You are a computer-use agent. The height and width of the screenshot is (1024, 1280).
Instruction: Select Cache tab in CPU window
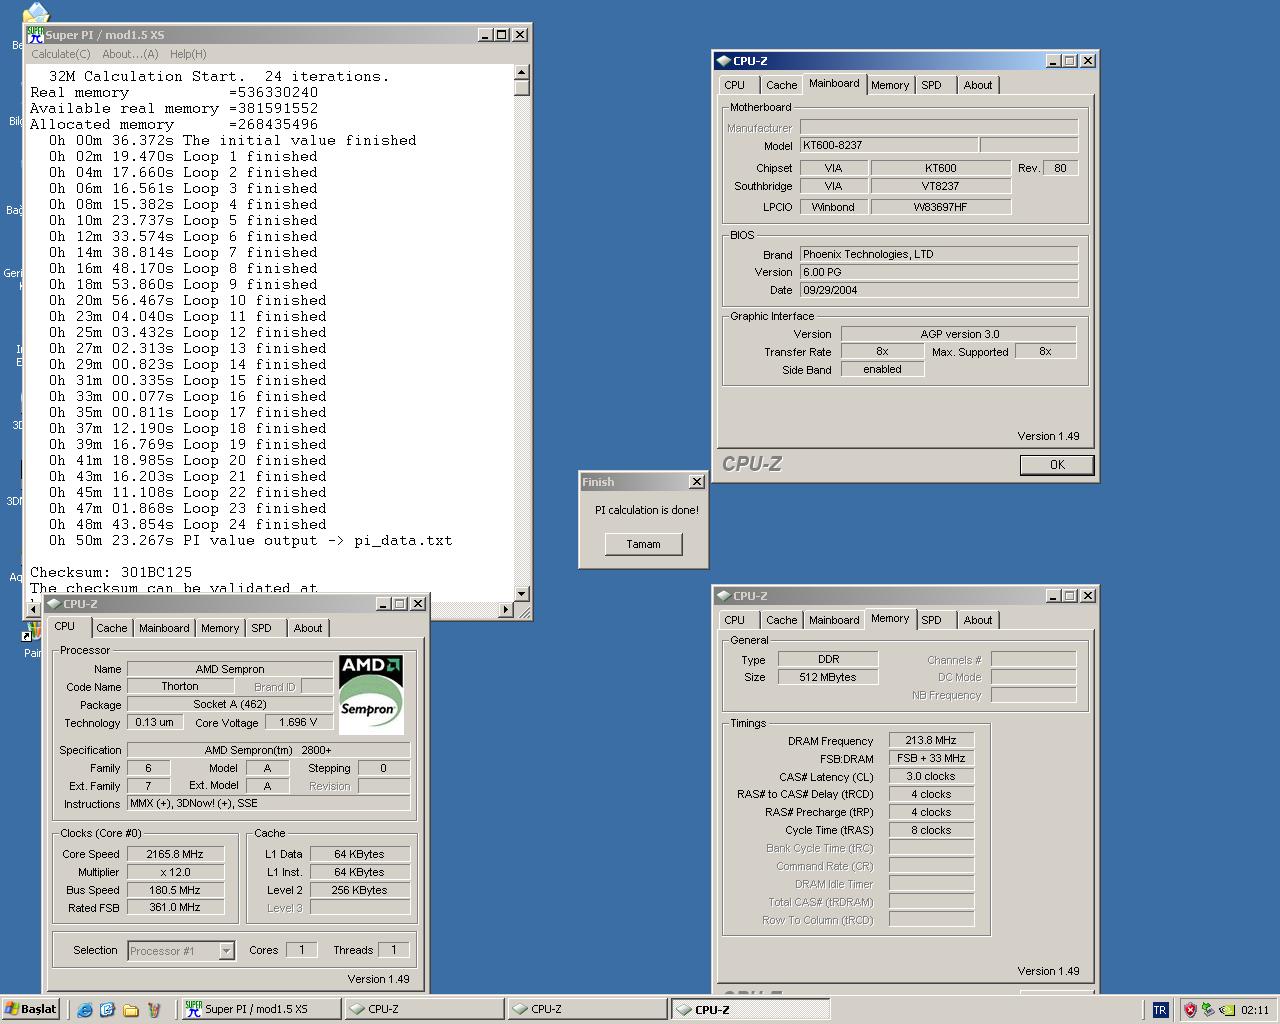click(x=112, y=629)
